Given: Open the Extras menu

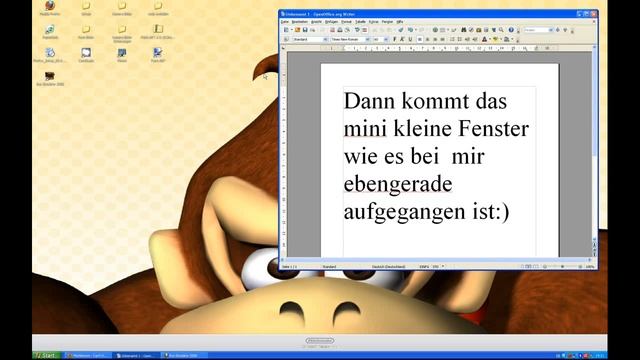Looking at the screenshot, I should point(373,22).
